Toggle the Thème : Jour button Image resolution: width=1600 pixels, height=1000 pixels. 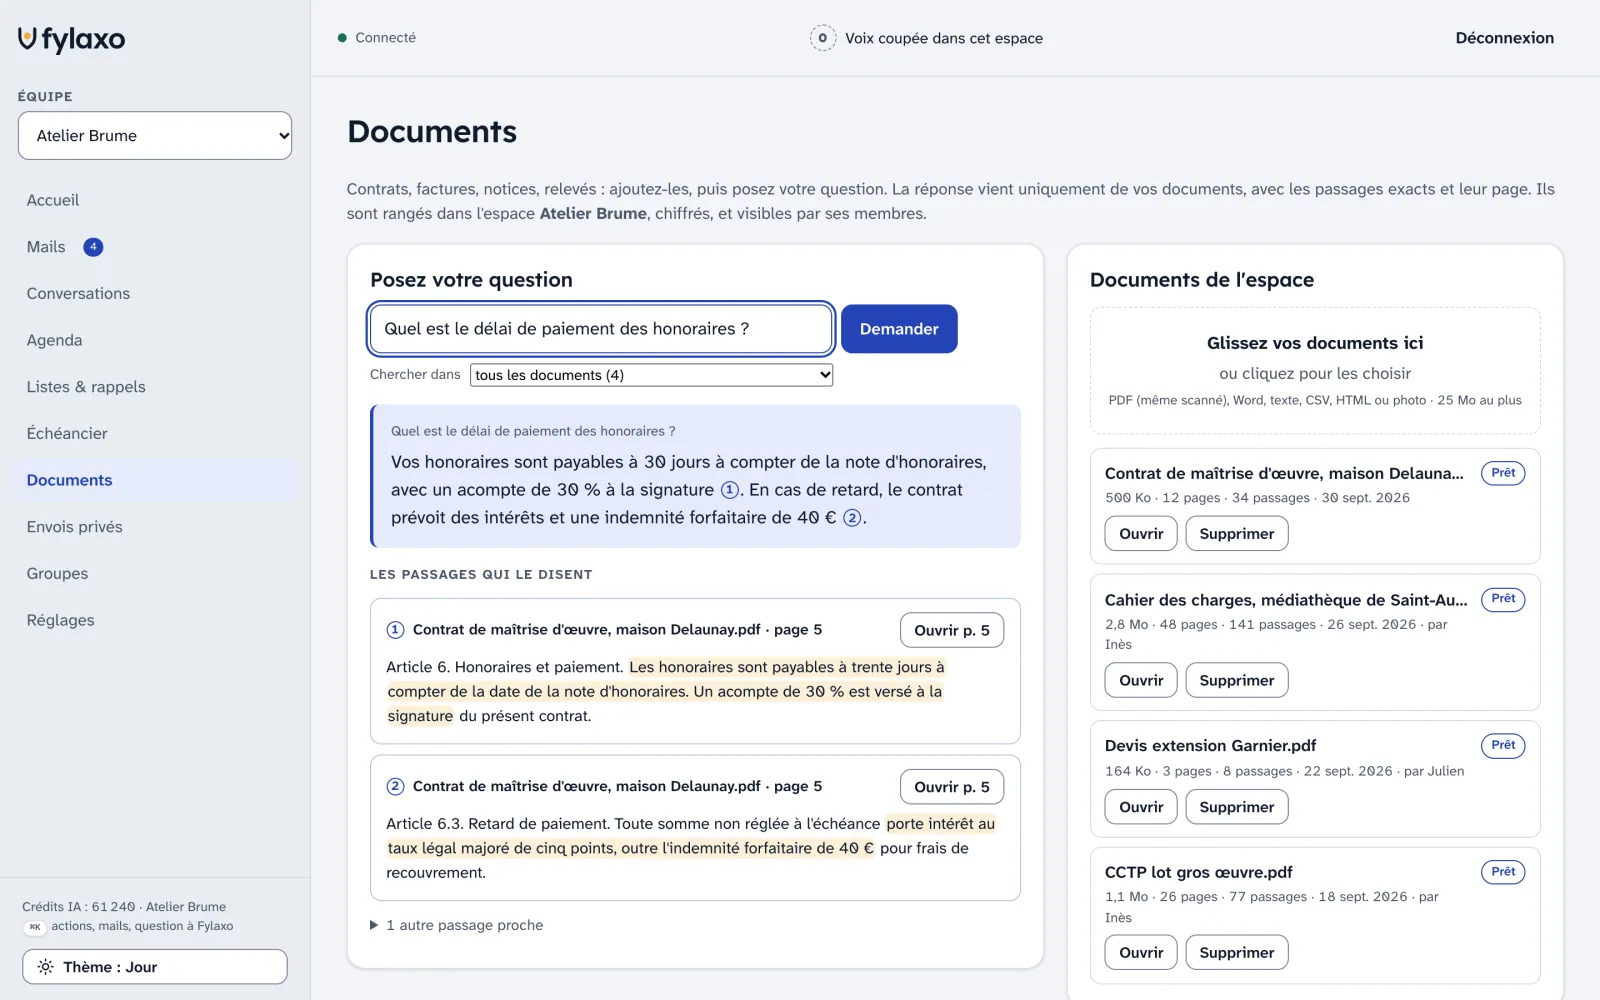155,967
